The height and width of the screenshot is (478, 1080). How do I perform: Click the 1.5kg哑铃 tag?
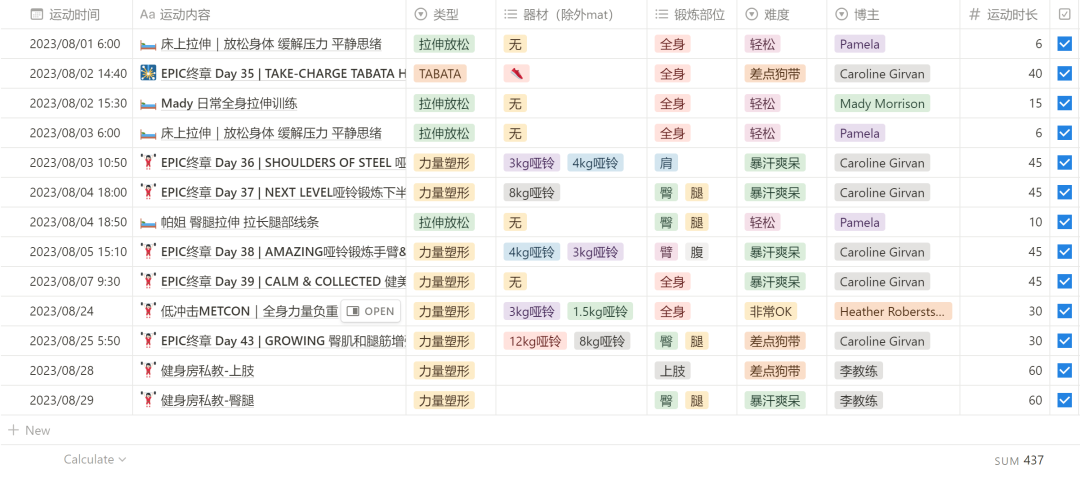click(600, 311)
